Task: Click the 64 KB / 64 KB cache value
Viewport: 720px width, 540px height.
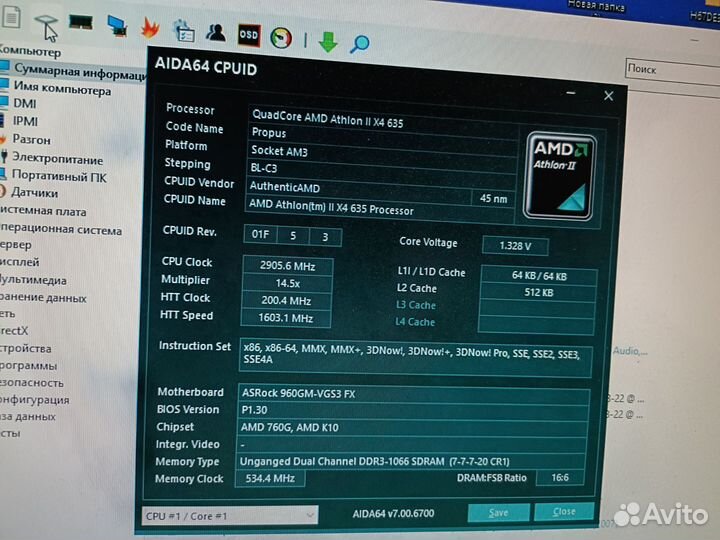Action: point(539,276)
